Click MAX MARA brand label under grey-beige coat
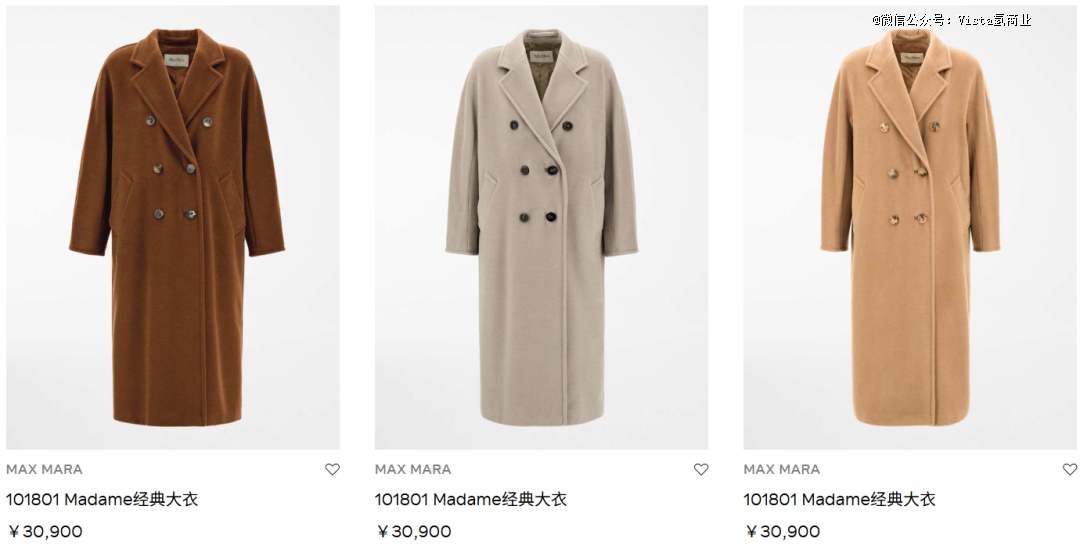 click(x=413, y=469)
